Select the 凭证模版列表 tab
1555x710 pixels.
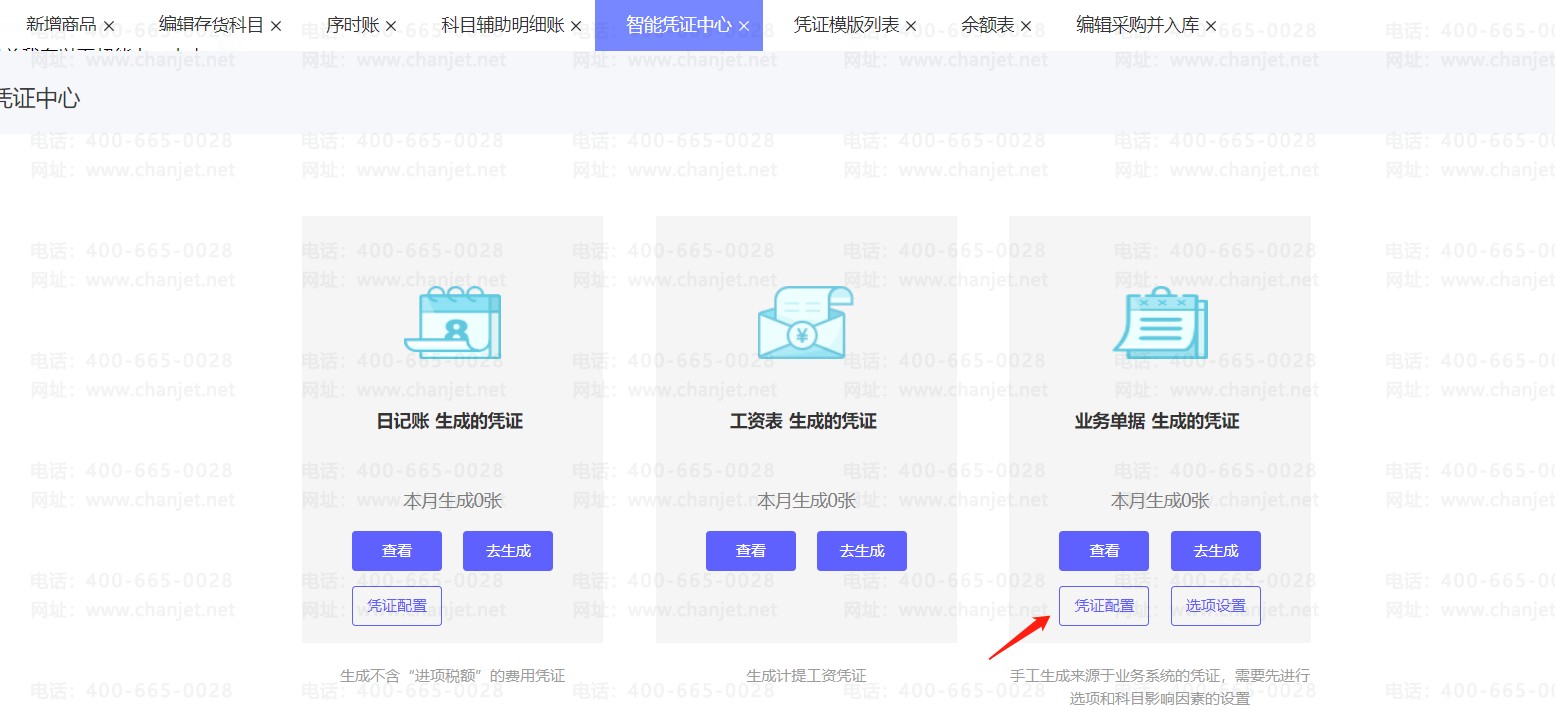[x=846, y=25]
